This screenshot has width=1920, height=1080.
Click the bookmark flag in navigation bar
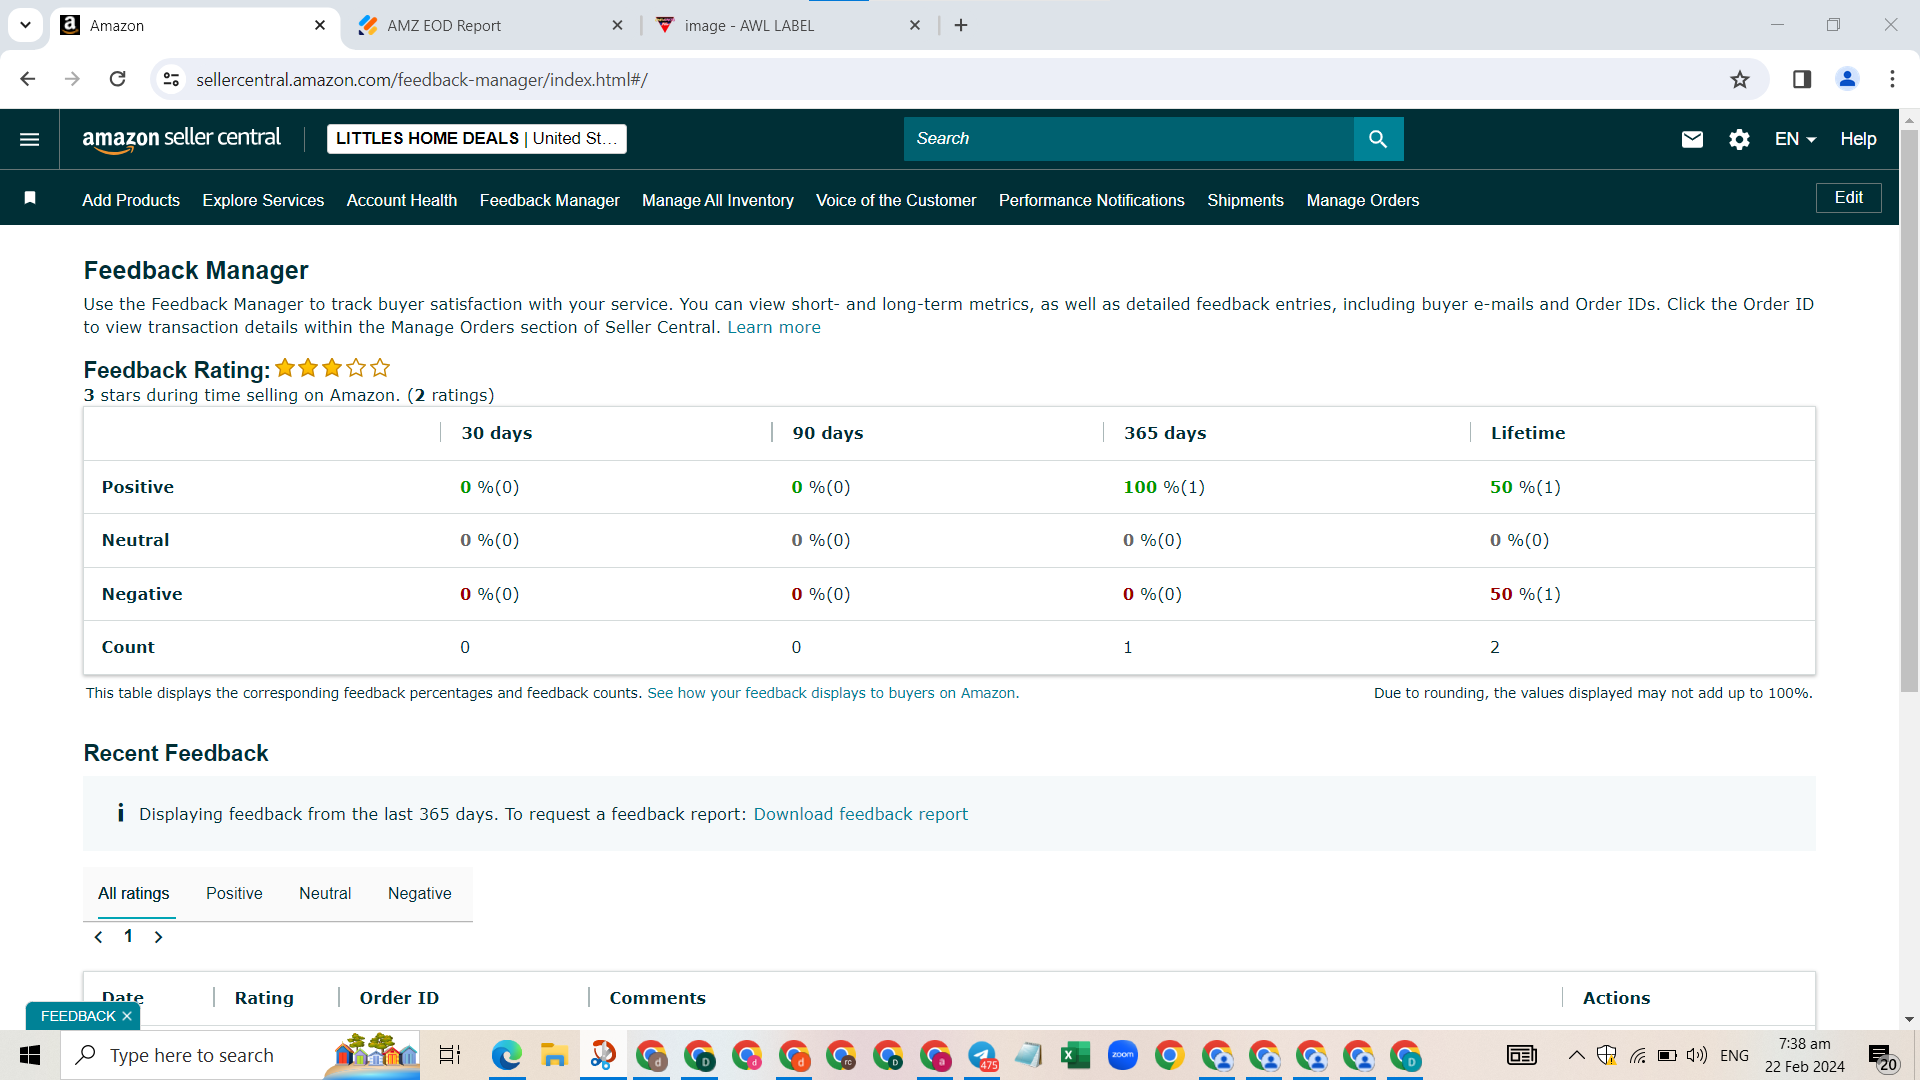tap(30, 198)
